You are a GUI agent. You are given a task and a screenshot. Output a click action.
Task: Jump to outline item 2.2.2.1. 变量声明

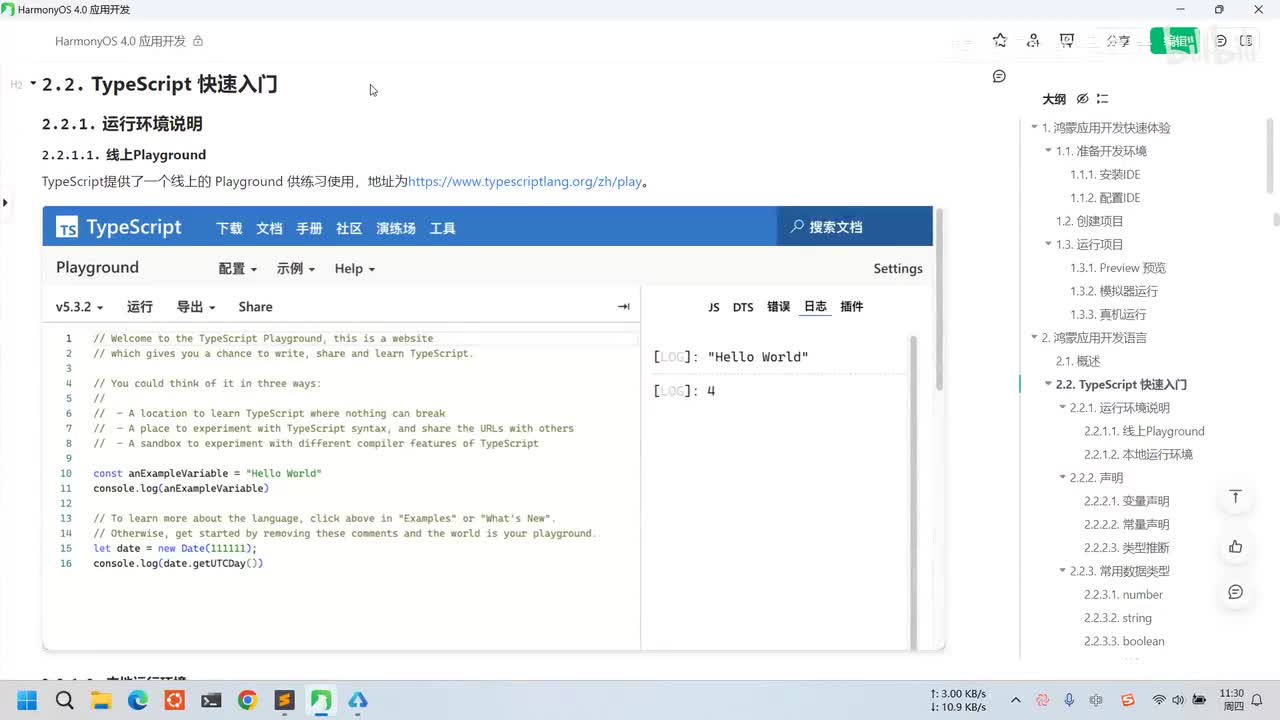[x=1127, y=501]
